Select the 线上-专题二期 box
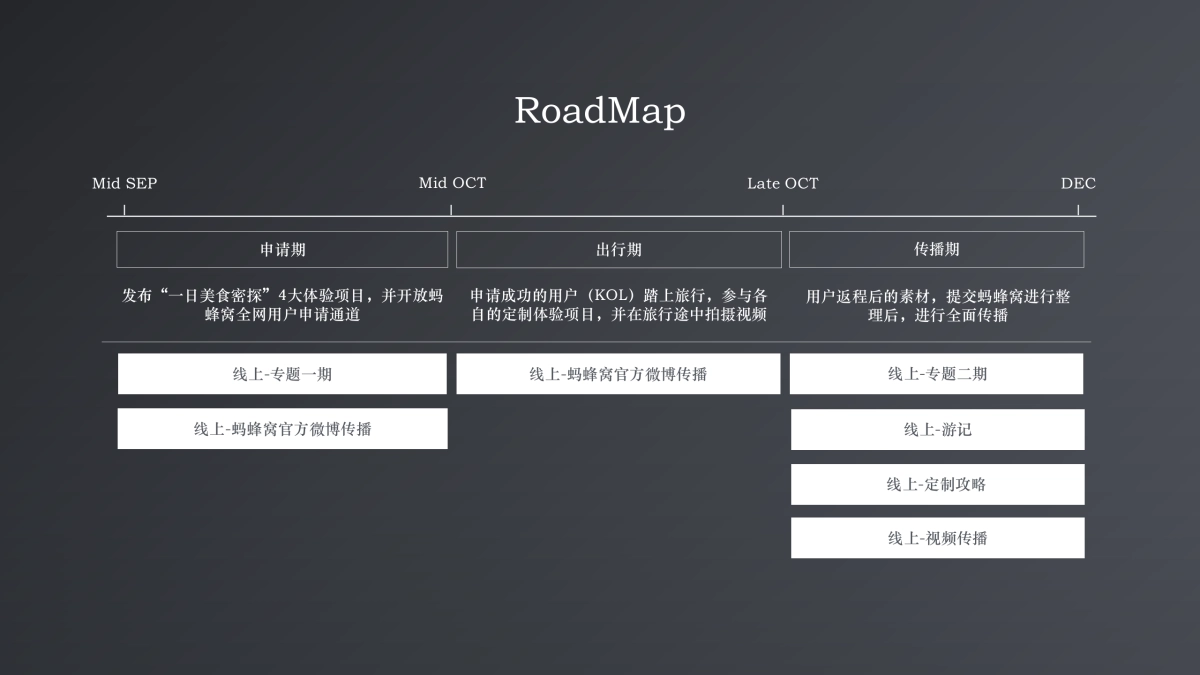Image resolution: width=1200 pixels, height=675 pixels. [937, 373]
